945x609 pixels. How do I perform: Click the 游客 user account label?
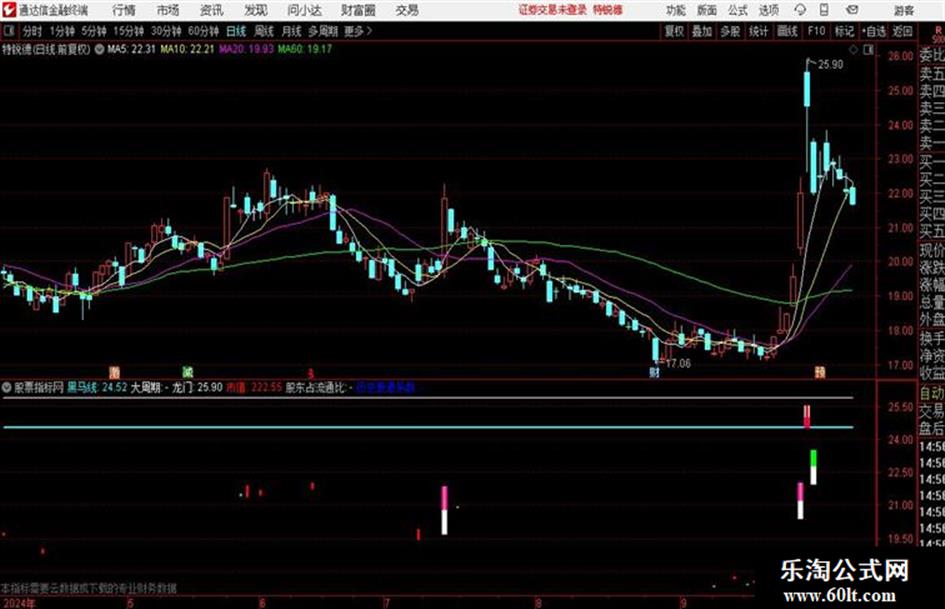pos(903,10)
